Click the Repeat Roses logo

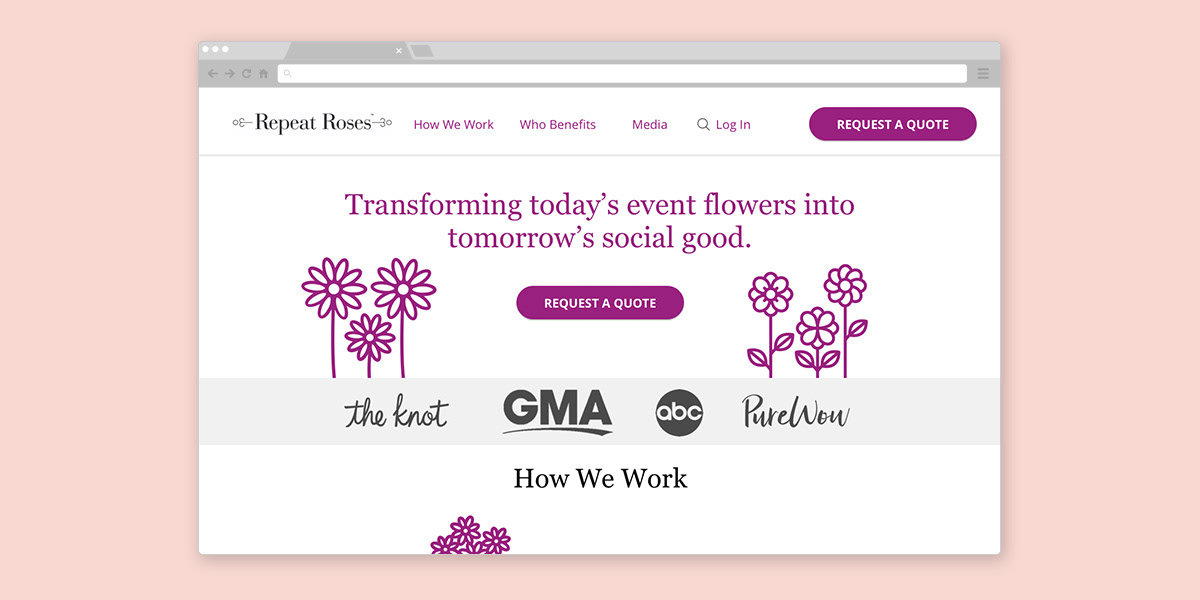[x=312, y=123]
